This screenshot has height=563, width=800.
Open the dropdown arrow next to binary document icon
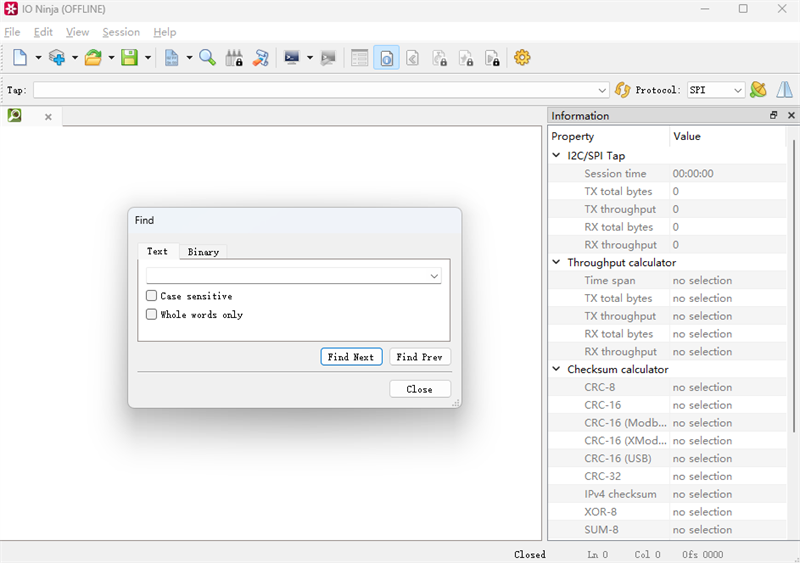pyautogui.click(x=189, y=58)
